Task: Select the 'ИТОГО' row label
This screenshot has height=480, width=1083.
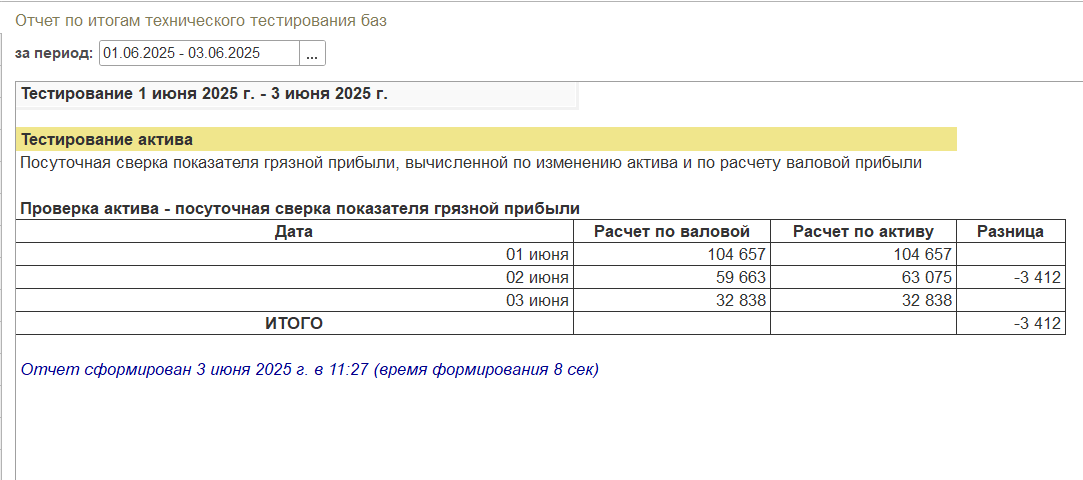Action: tap(294, 323)
